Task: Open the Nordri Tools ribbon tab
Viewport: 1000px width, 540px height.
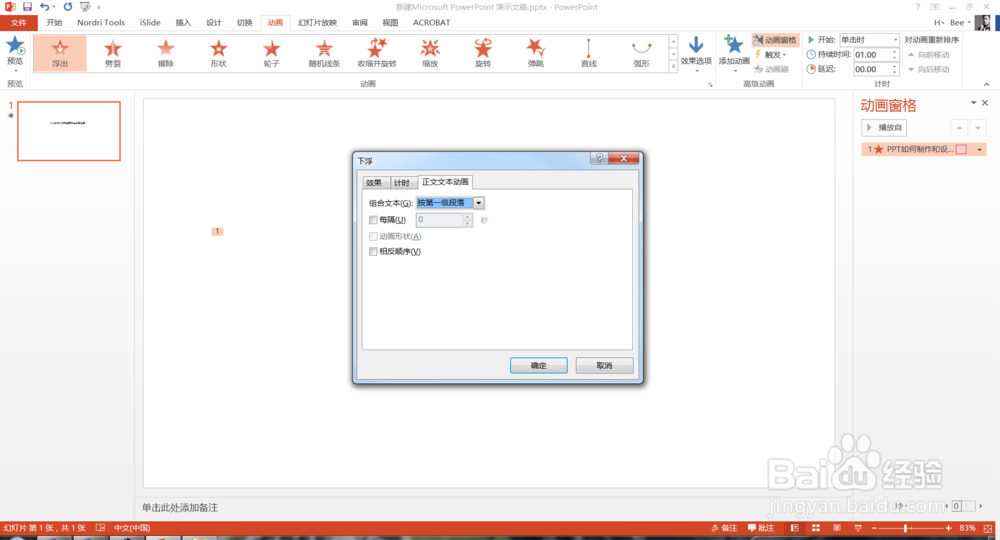Action: (101, 22)
